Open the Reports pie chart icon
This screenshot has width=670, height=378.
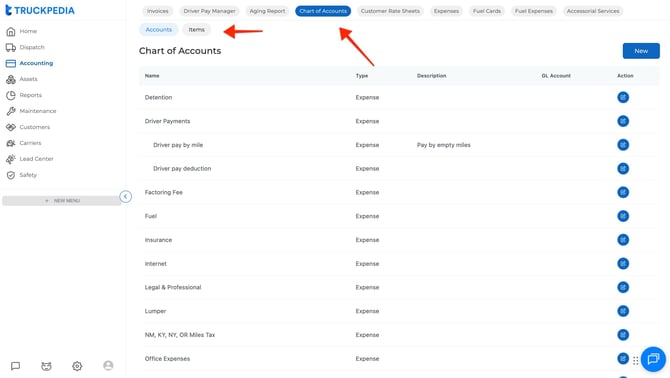[11, 95]
